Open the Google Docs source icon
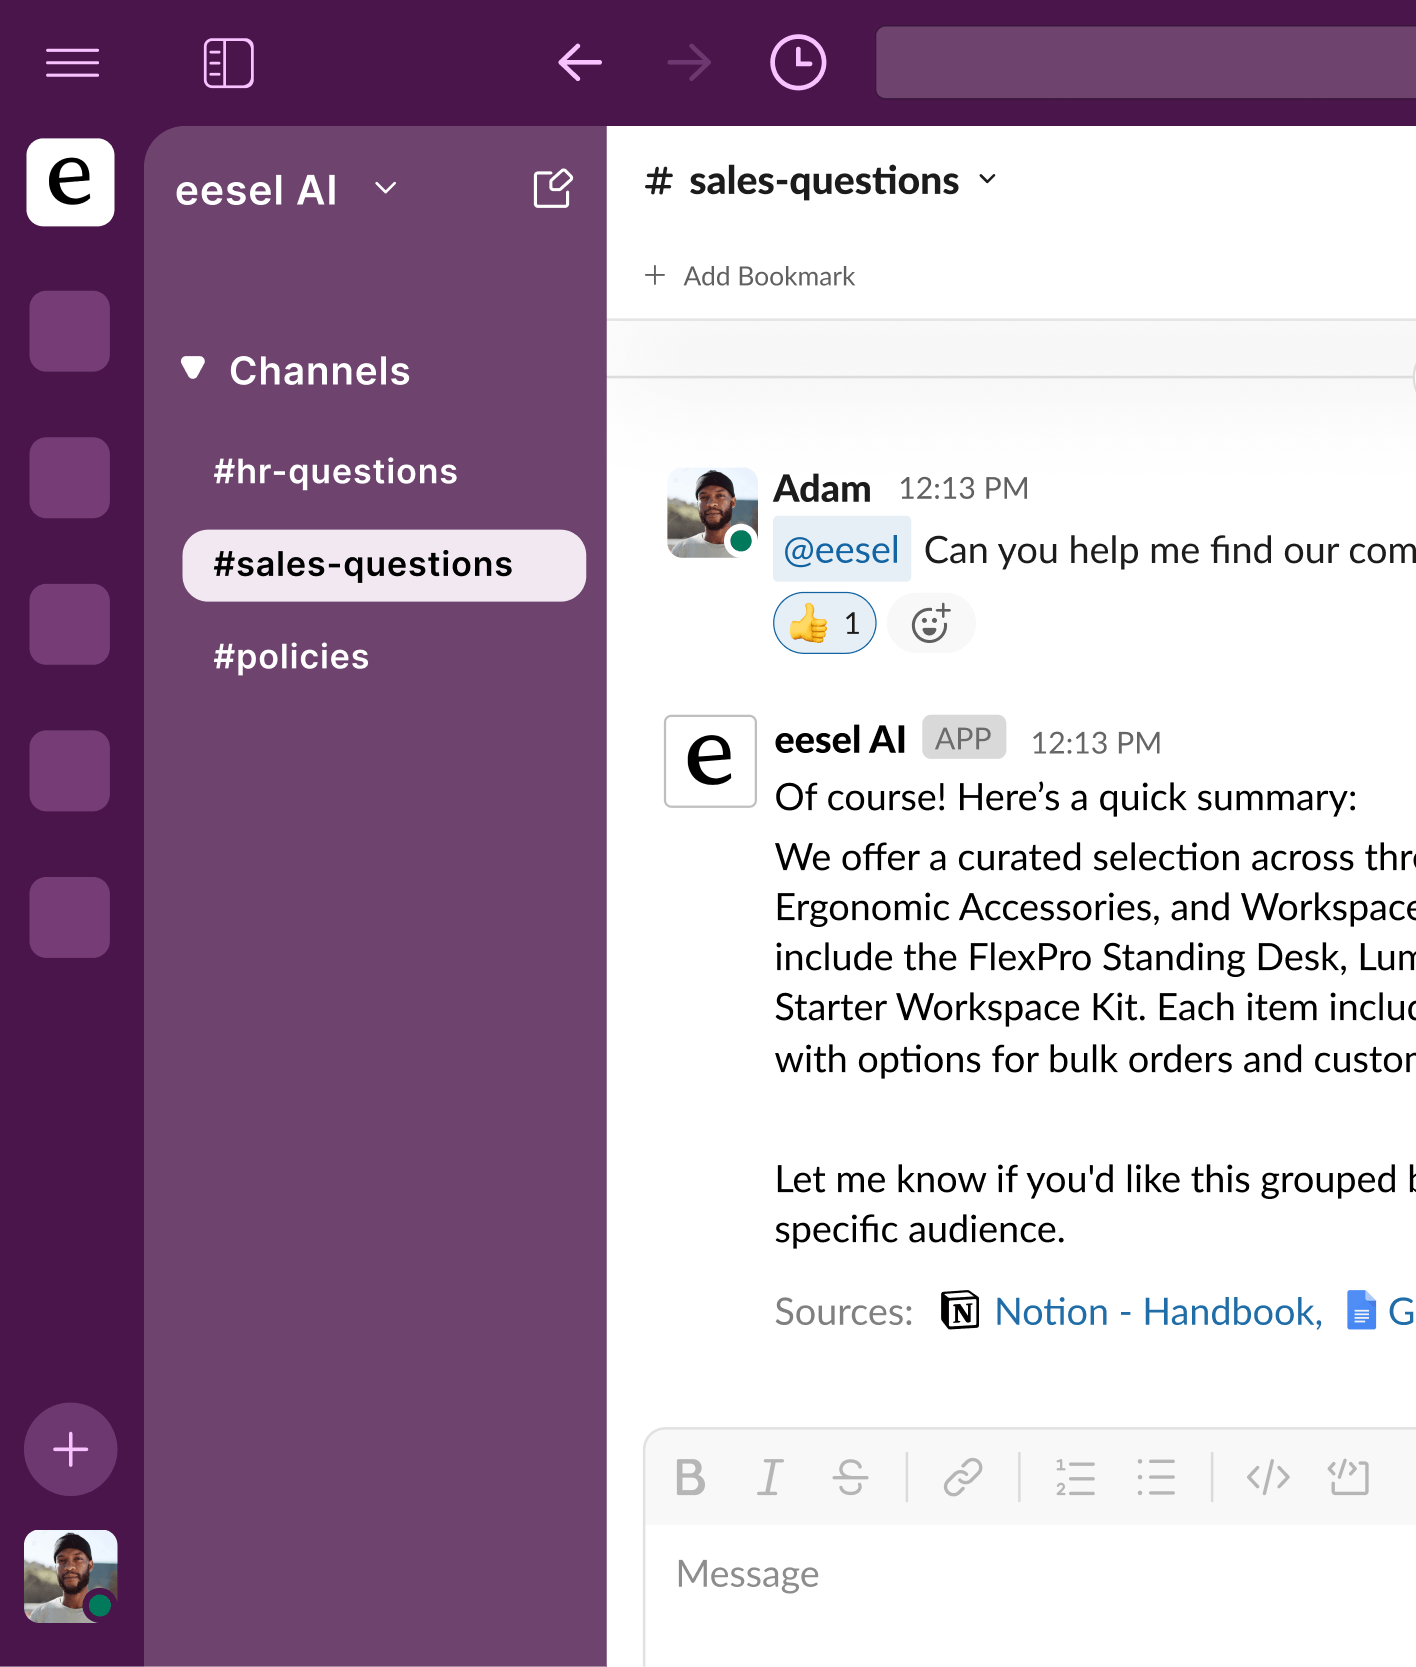The width and height of the screenshot is (1416, 1667). tap(1360, 1310)
